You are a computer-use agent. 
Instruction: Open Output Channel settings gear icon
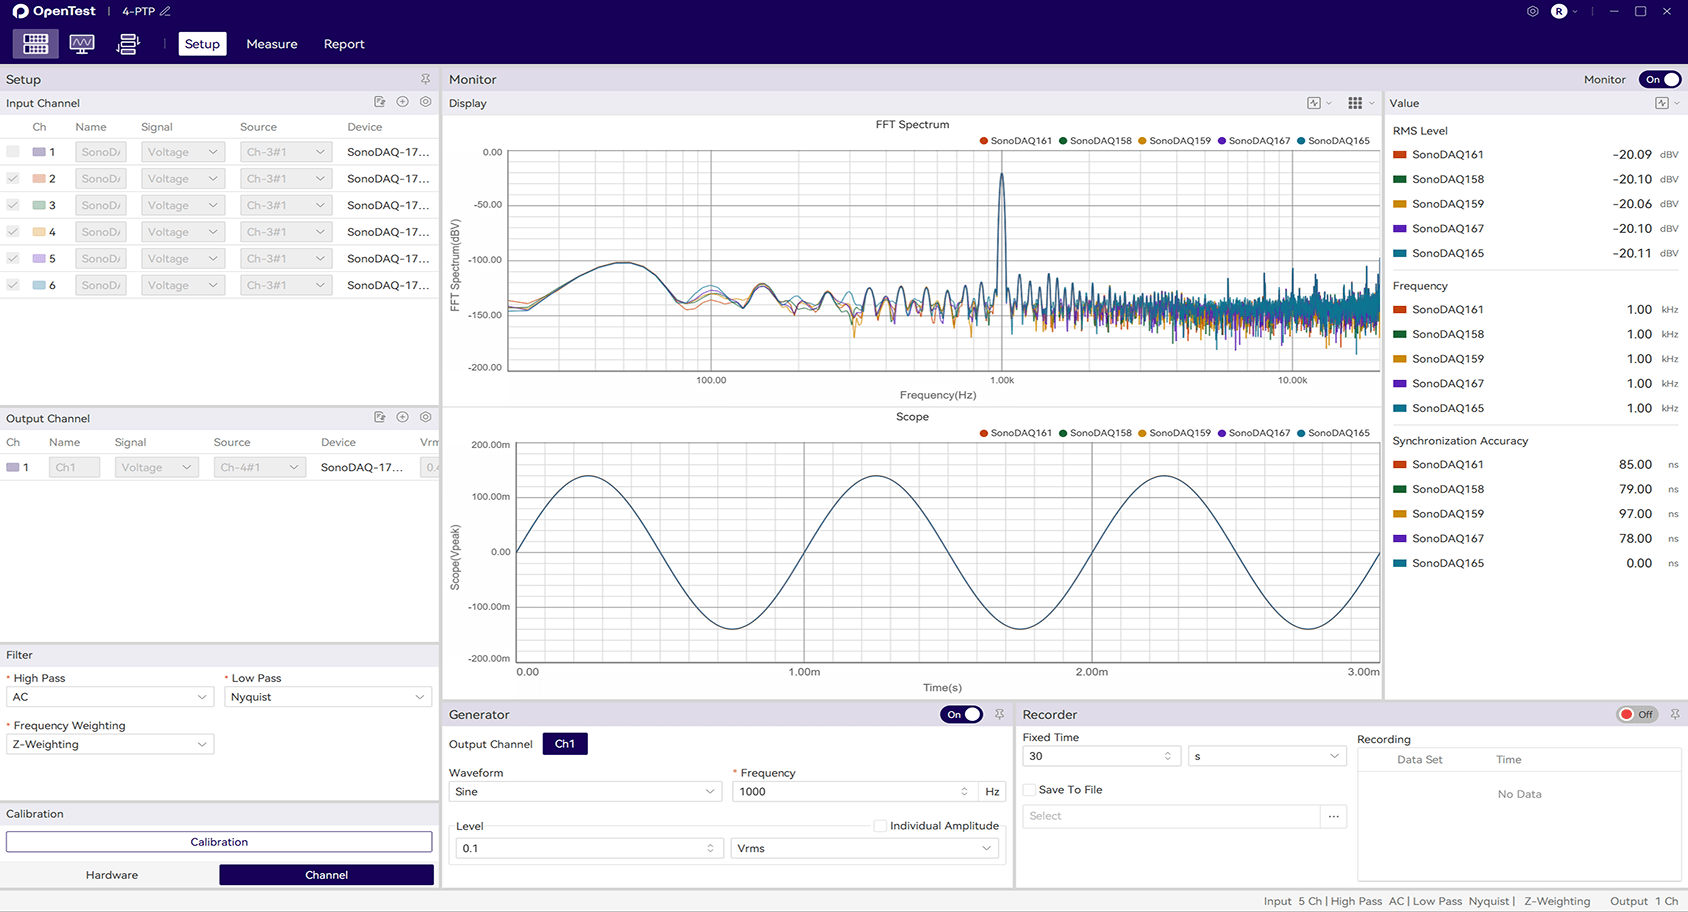426,417
